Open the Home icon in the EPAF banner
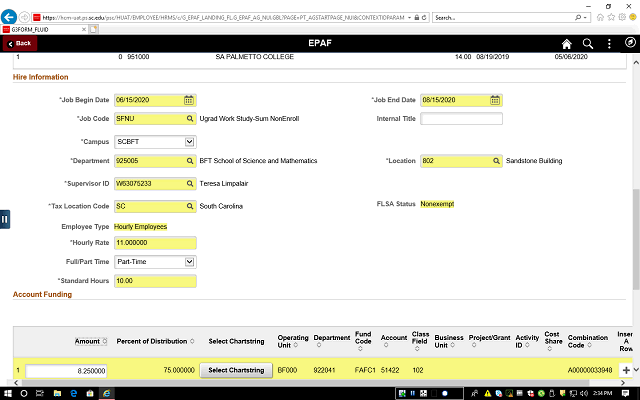This screenshot has height=400, width=640. coord(567,44)
